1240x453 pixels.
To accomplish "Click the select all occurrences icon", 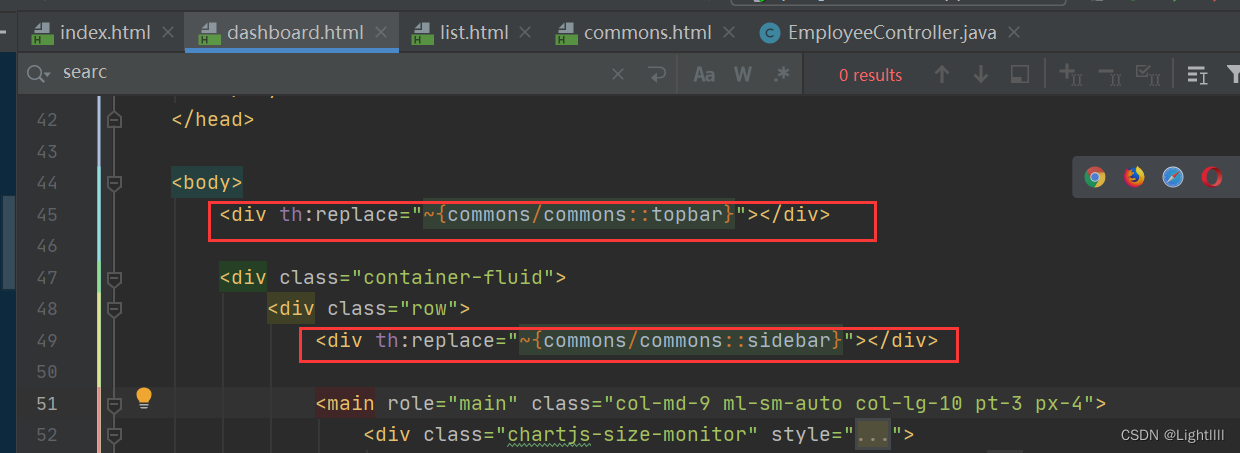I will [x=1019, y=74].
